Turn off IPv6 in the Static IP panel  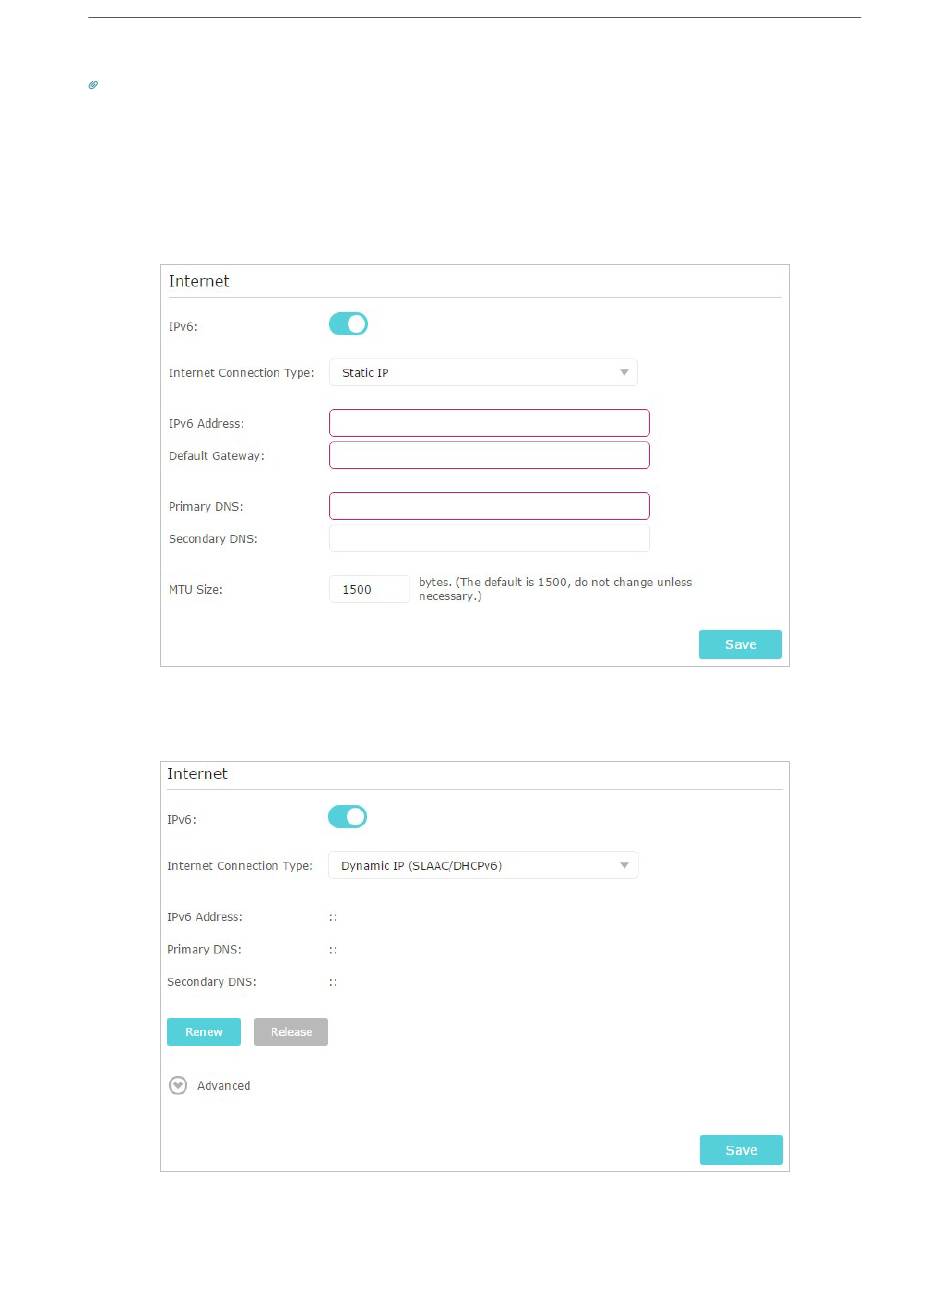tap(348, 324)
